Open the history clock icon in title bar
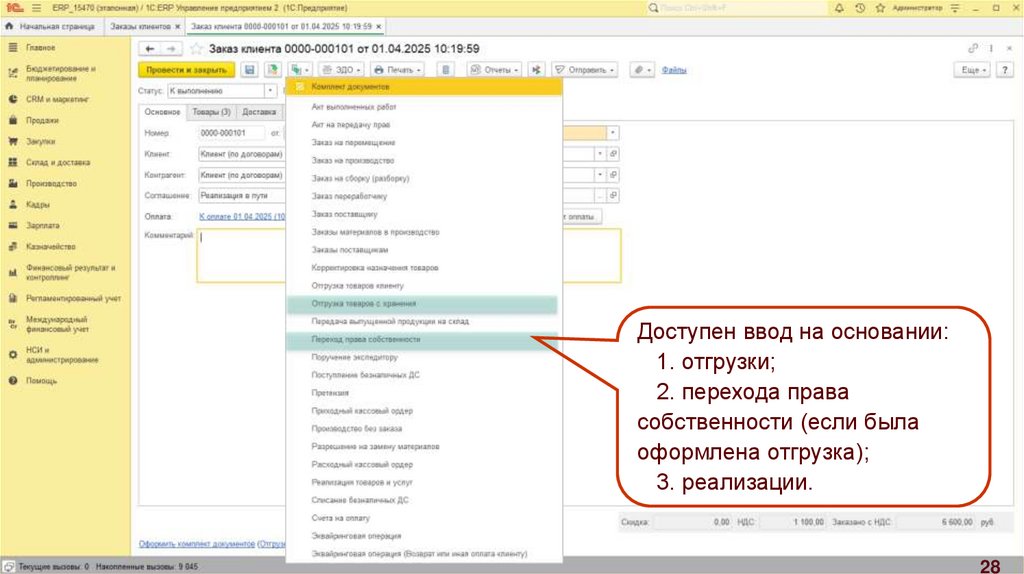Viewport: 1024px width, 574px height. [x=861, y=8]
